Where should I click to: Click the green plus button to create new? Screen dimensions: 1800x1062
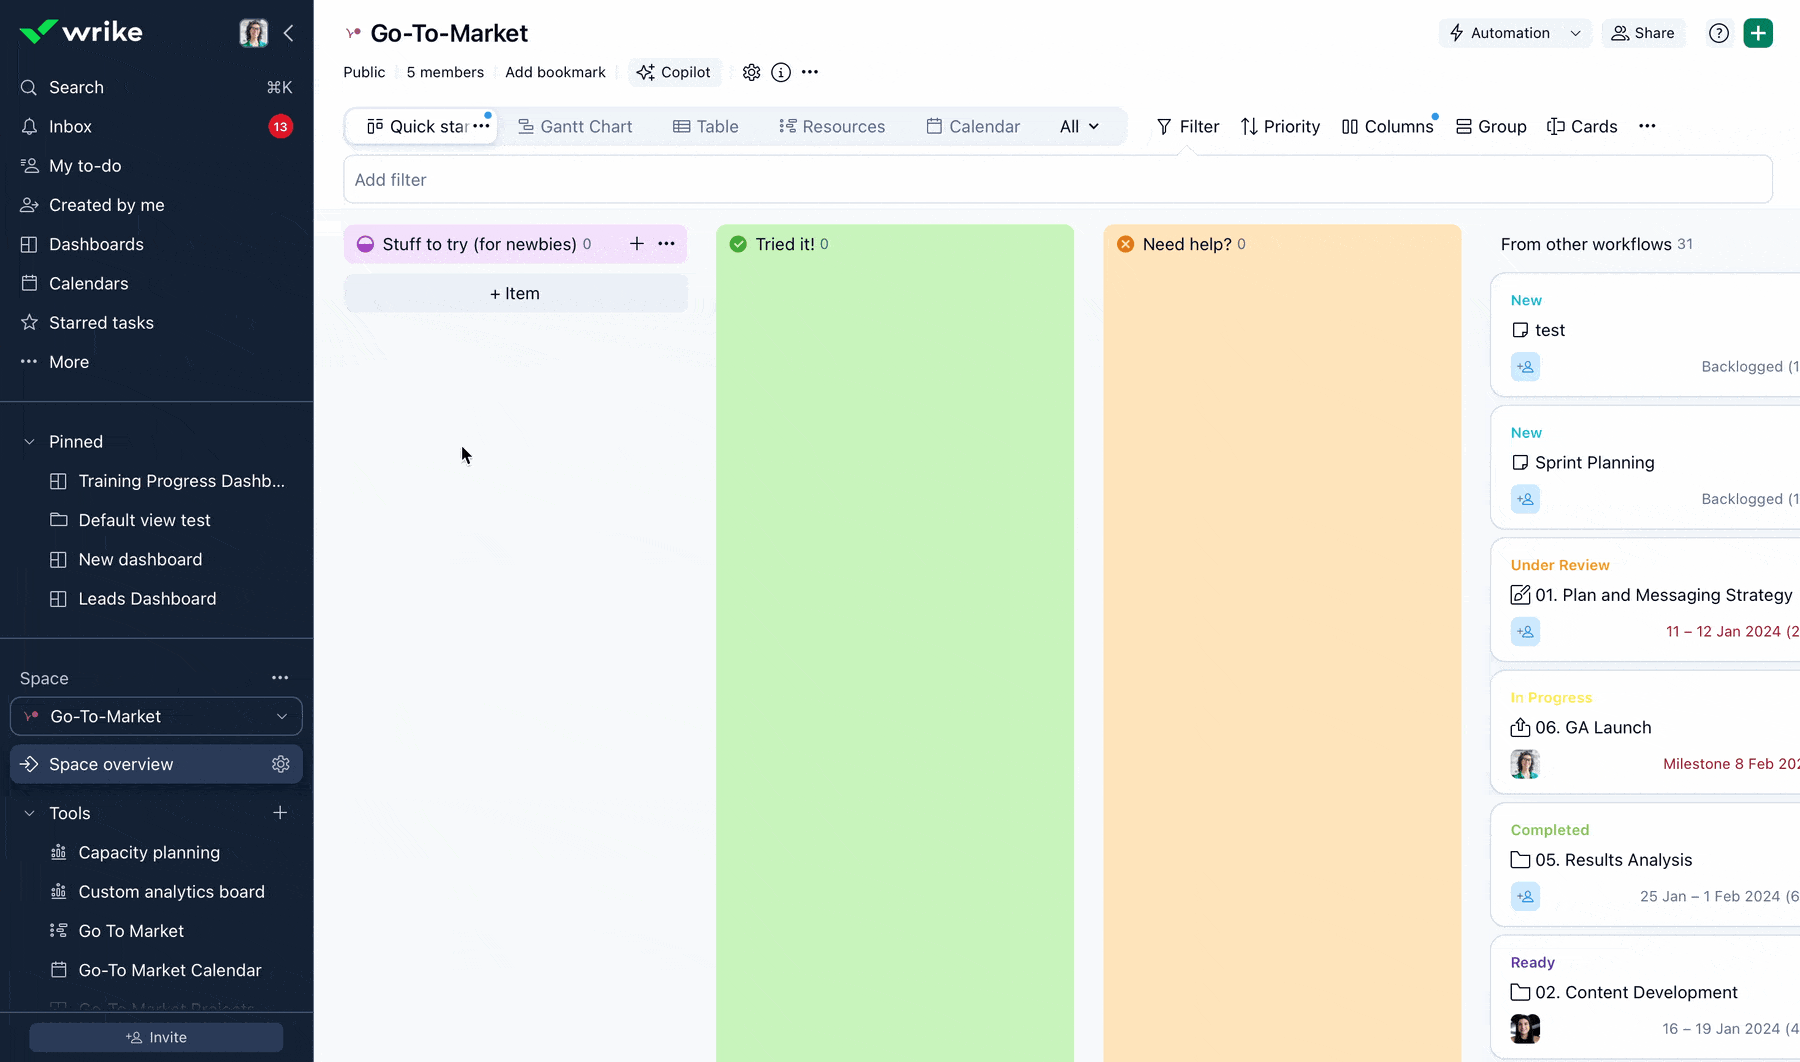click(1758, 33)
